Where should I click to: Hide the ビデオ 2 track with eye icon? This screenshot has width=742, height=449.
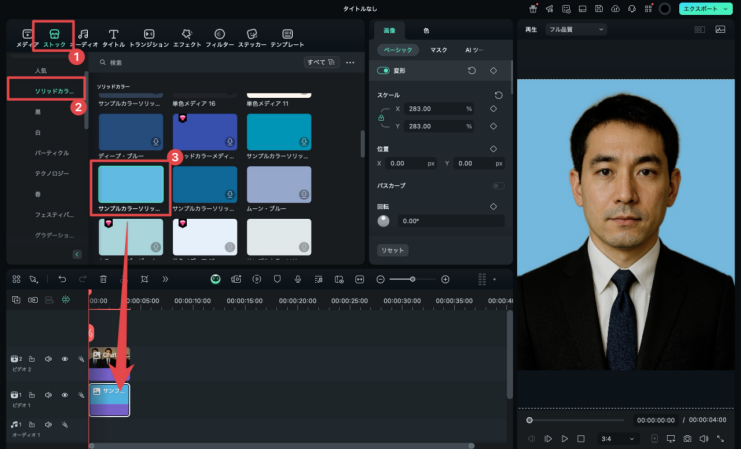tap(65, 358)
